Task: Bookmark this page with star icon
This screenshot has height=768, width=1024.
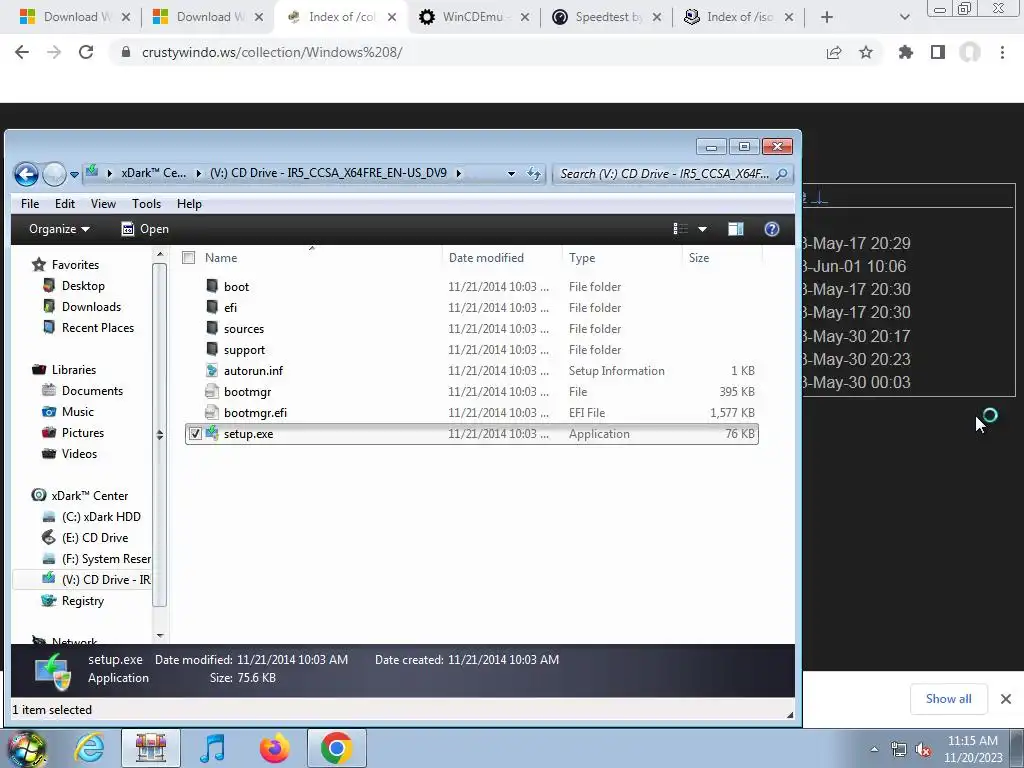Action: [866, 52]
